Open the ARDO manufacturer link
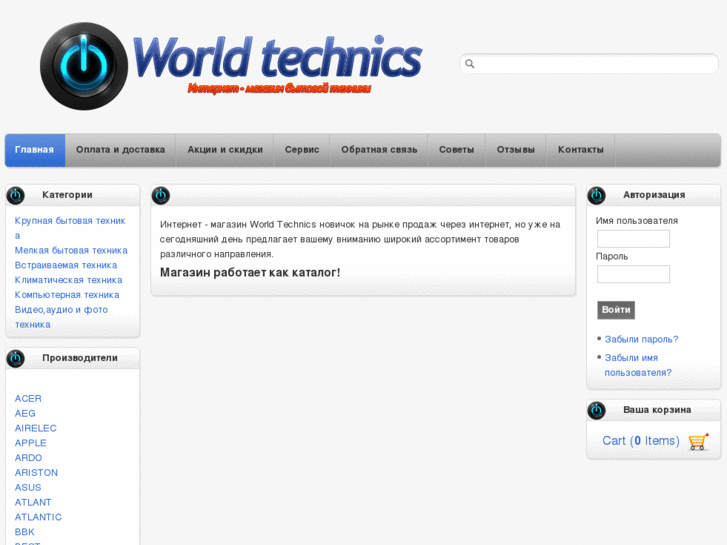This screenshot has width=727, height=545. pyautogui.click(x=28, y=458)
